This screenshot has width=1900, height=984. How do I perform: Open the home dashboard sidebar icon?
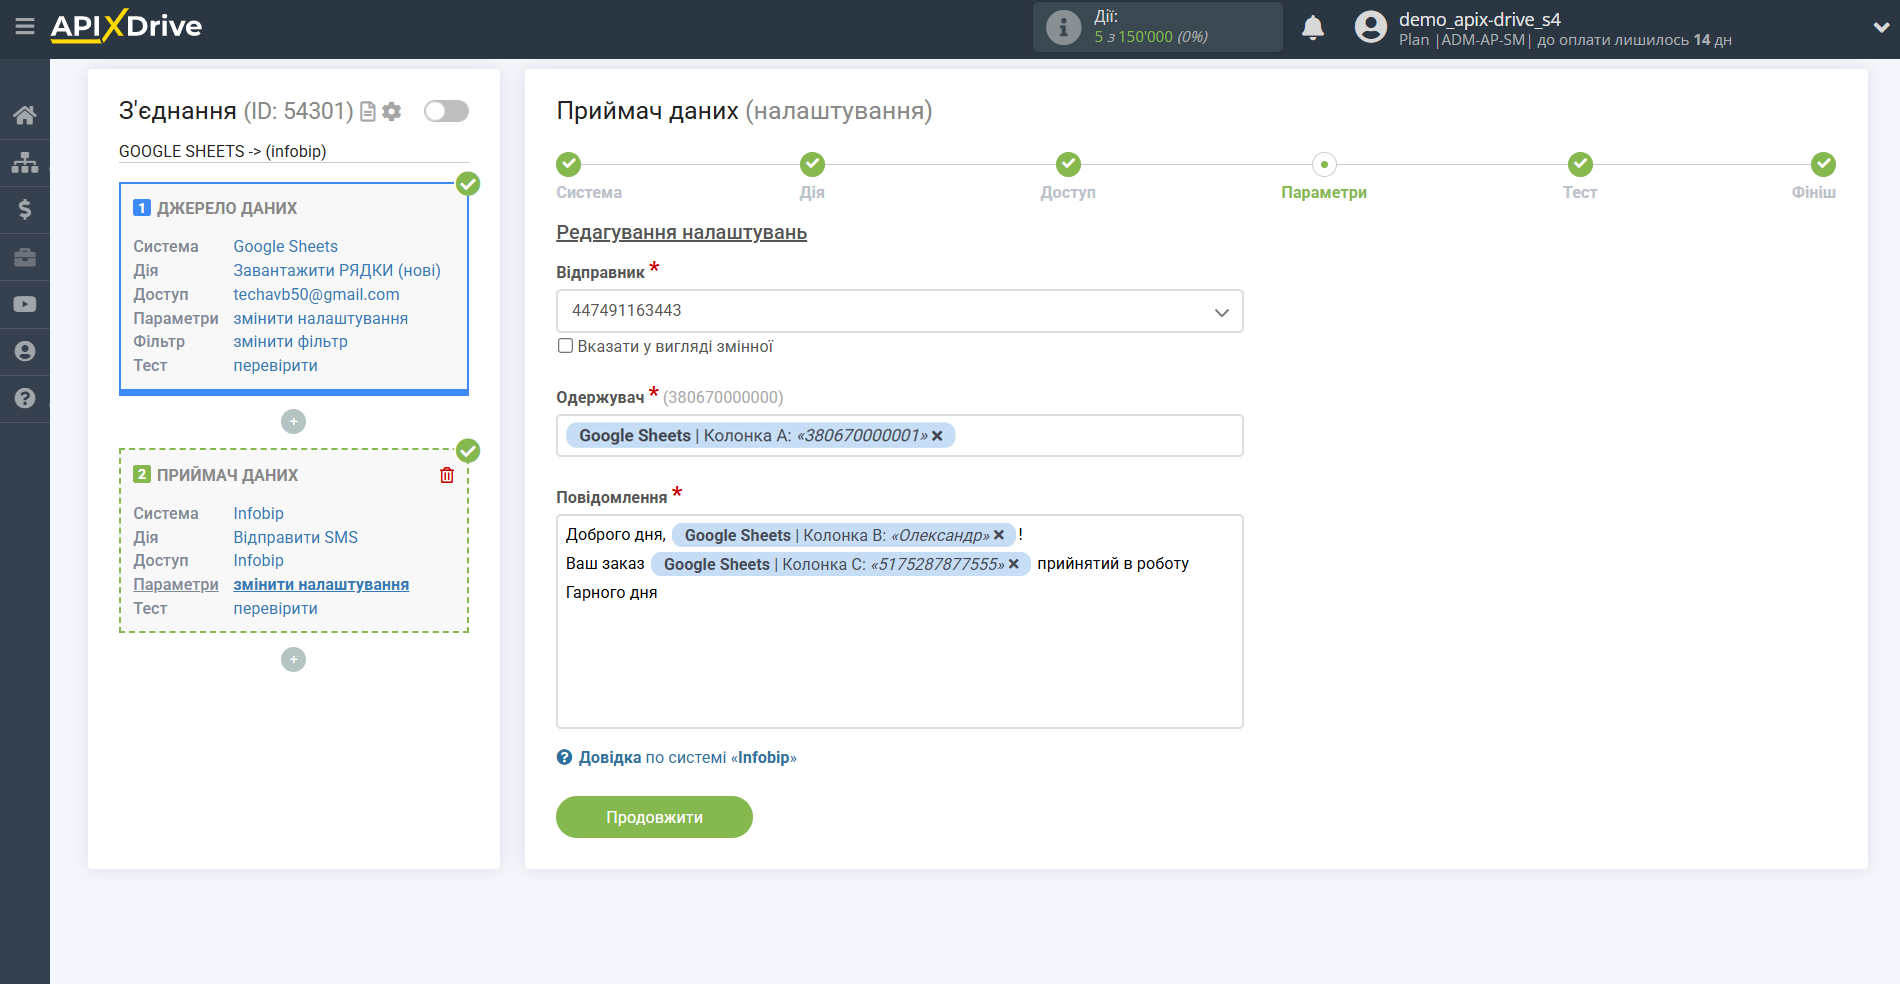click(x=25, y=115)
